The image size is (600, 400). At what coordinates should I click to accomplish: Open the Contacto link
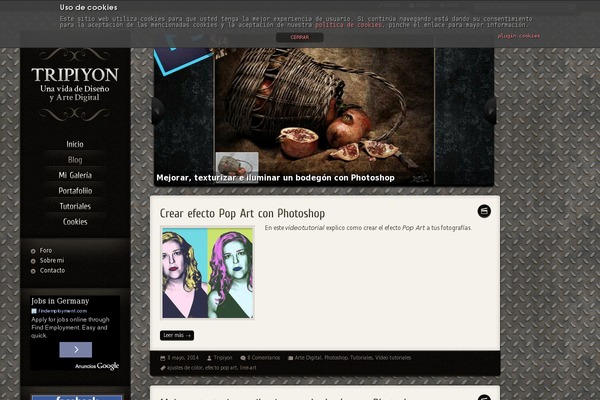point(52,270)
